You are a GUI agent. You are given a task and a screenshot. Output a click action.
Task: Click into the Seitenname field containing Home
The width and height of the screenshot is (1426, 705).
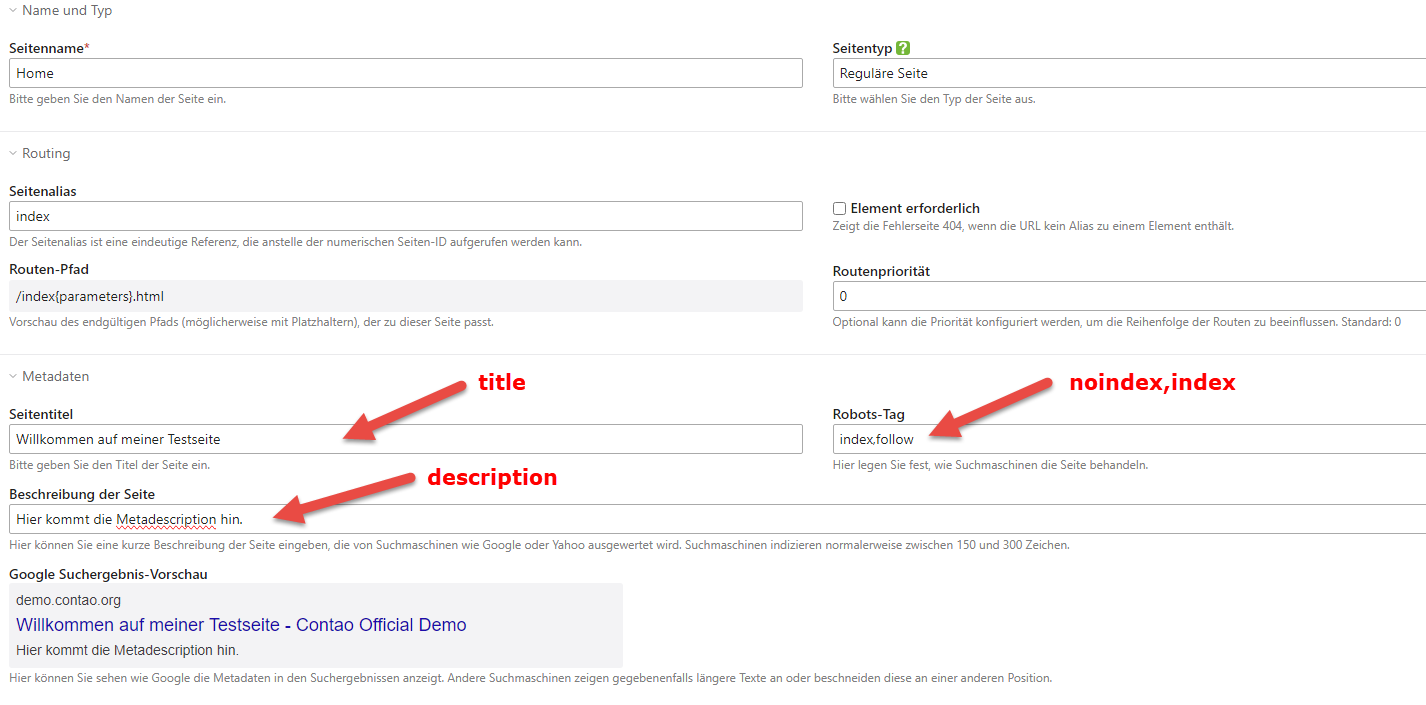405,73
